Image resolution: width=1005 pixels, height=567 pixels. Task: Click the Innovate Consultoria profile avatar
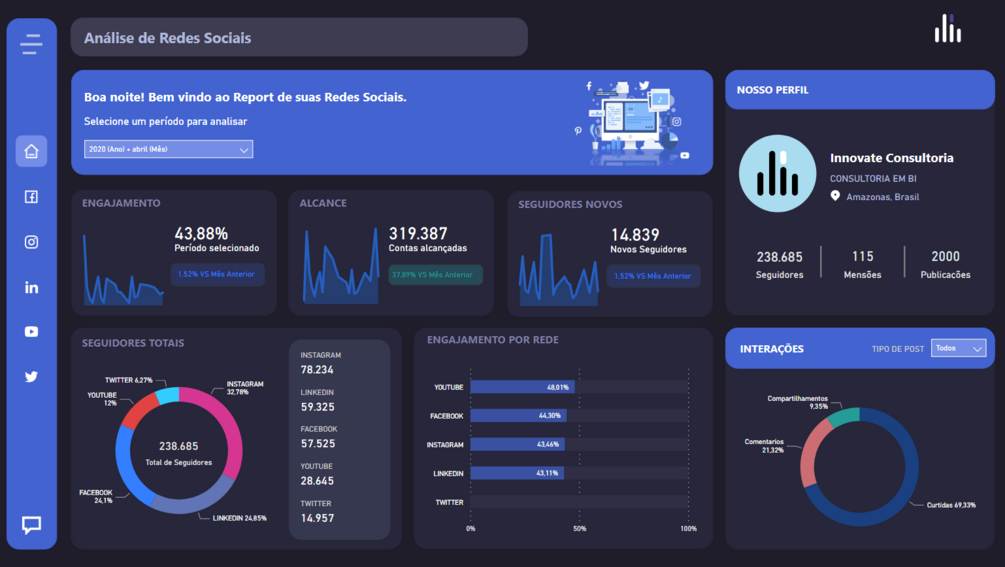pyautogui.click(x=777, y=174)
